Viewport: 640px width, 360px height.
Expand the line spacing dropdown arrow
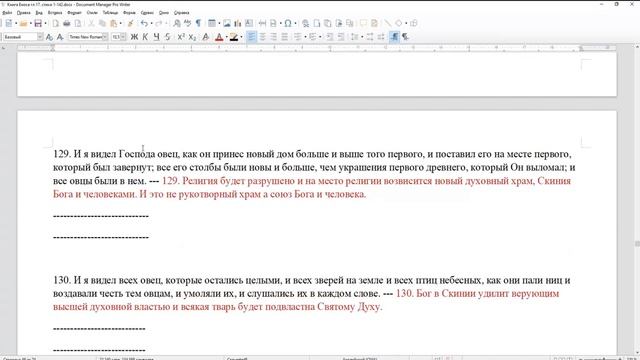[x=362, y=37]
